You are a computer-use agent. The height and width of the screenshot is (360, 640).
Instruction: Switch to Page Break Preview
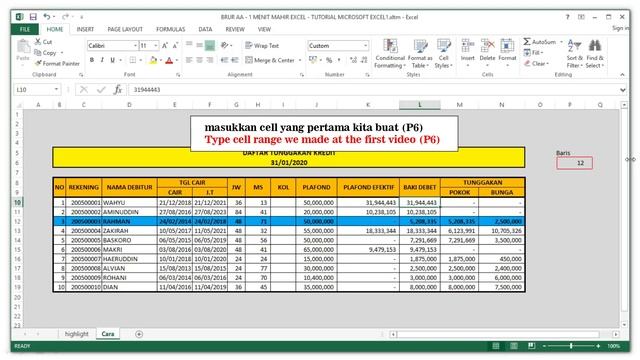[x=531, y=346]
